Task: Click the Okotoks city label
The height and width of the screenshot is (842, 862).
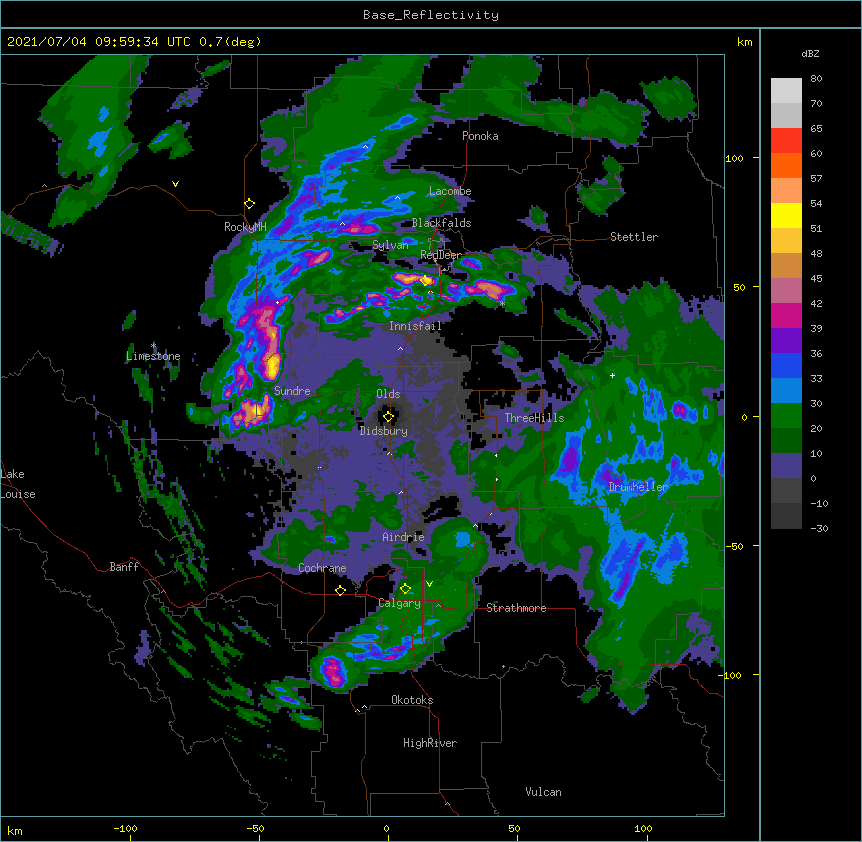Action: 412,700
